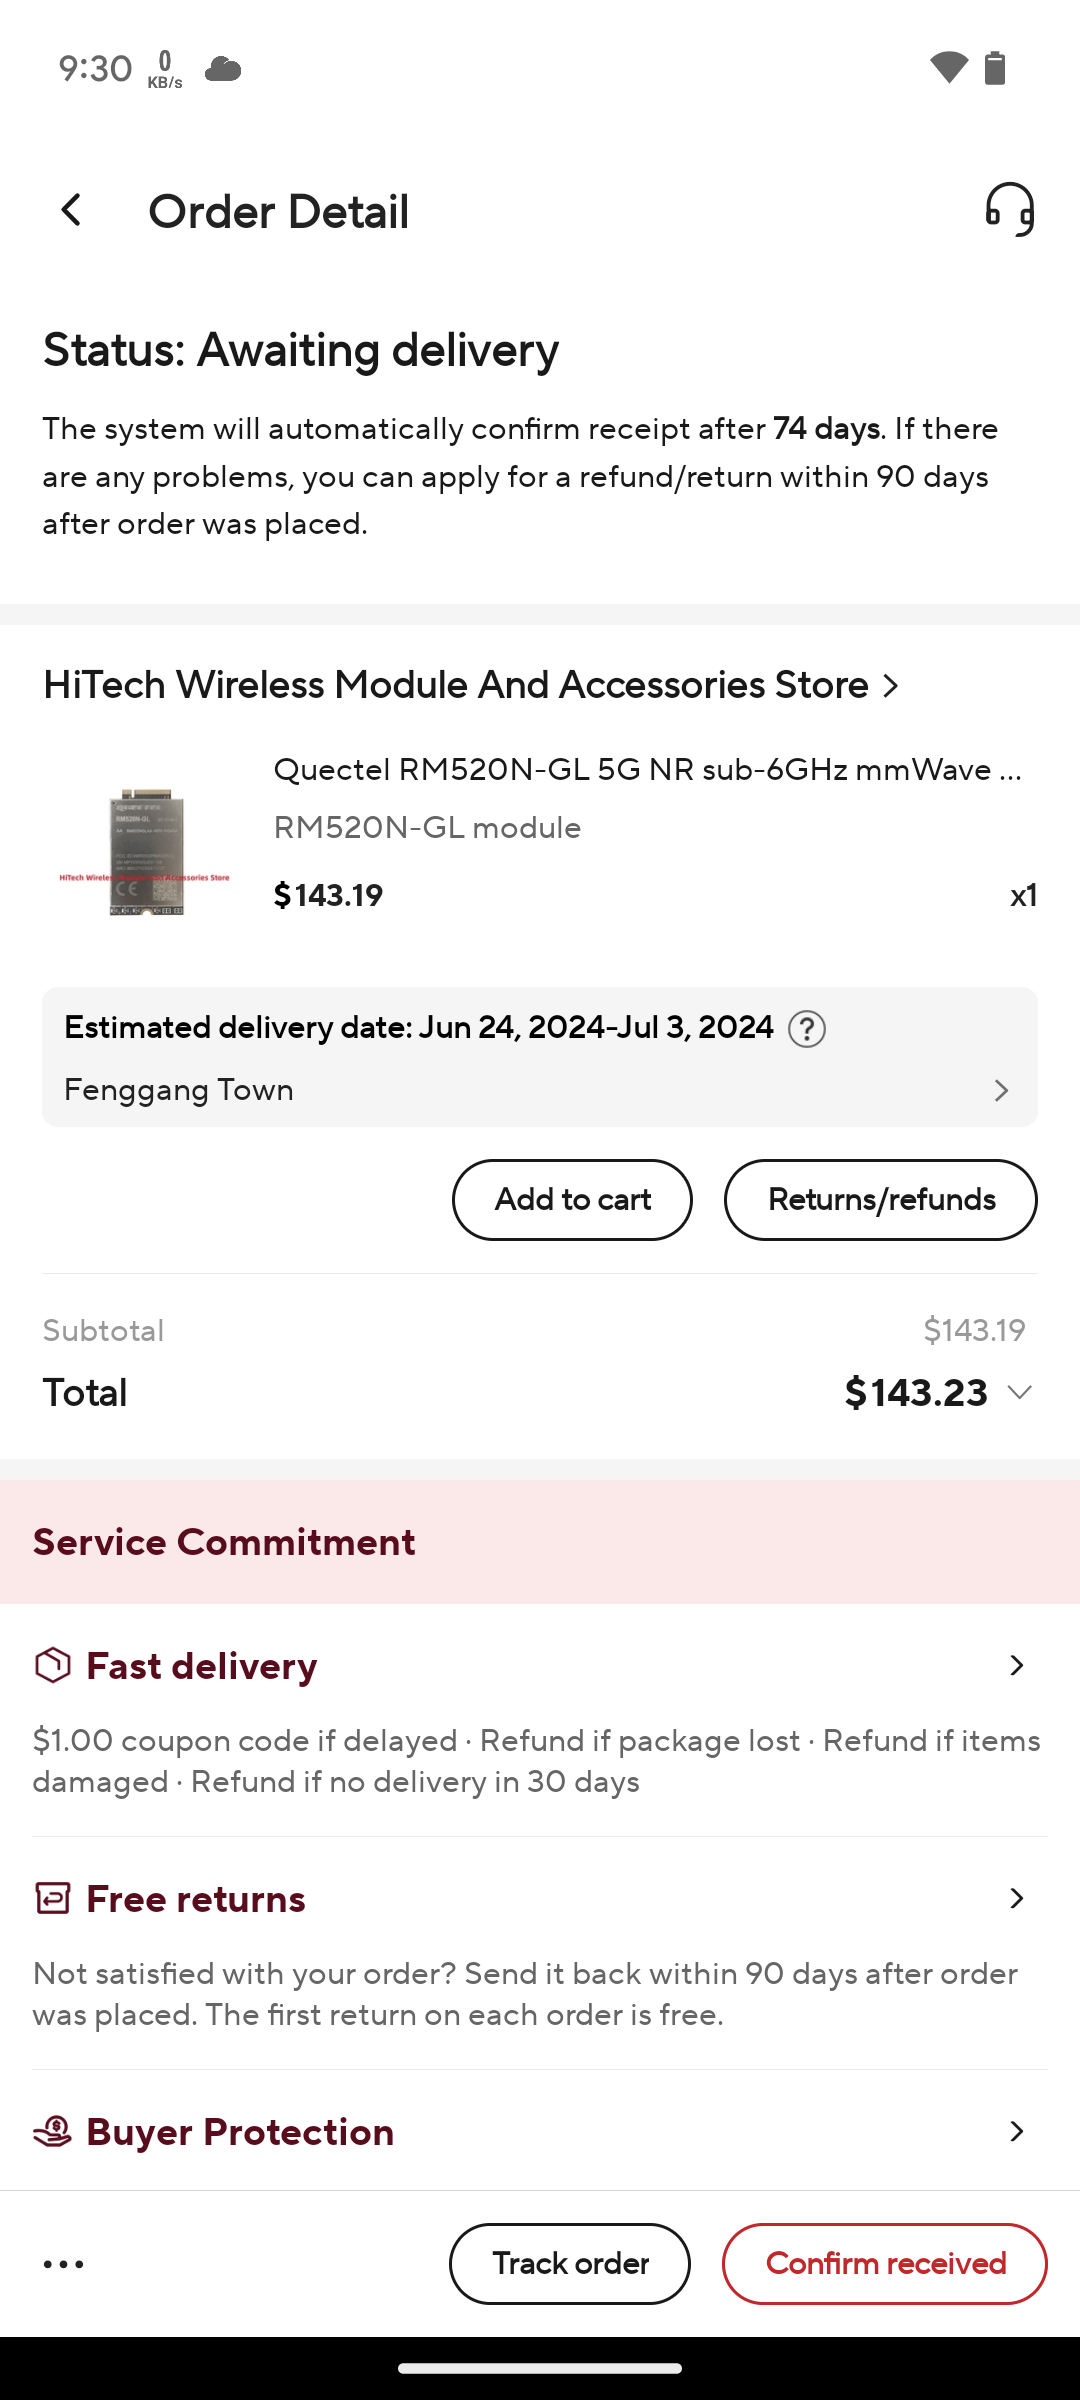Expand the Total price breakdown chevron
Screen dimensions: 1080x2400
(x=1020, y=1392)
